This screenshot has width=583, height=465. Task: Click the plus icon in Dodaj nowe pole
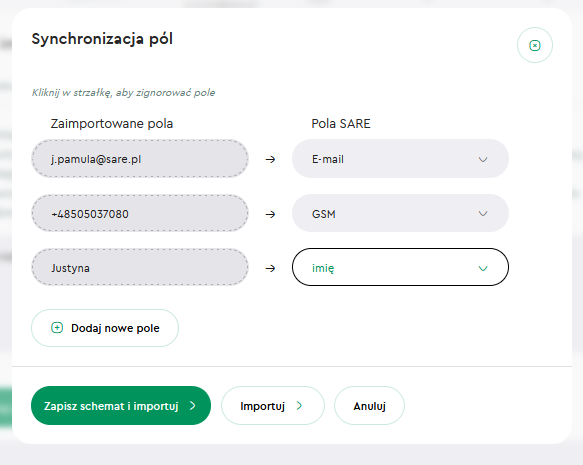(57, 328)
